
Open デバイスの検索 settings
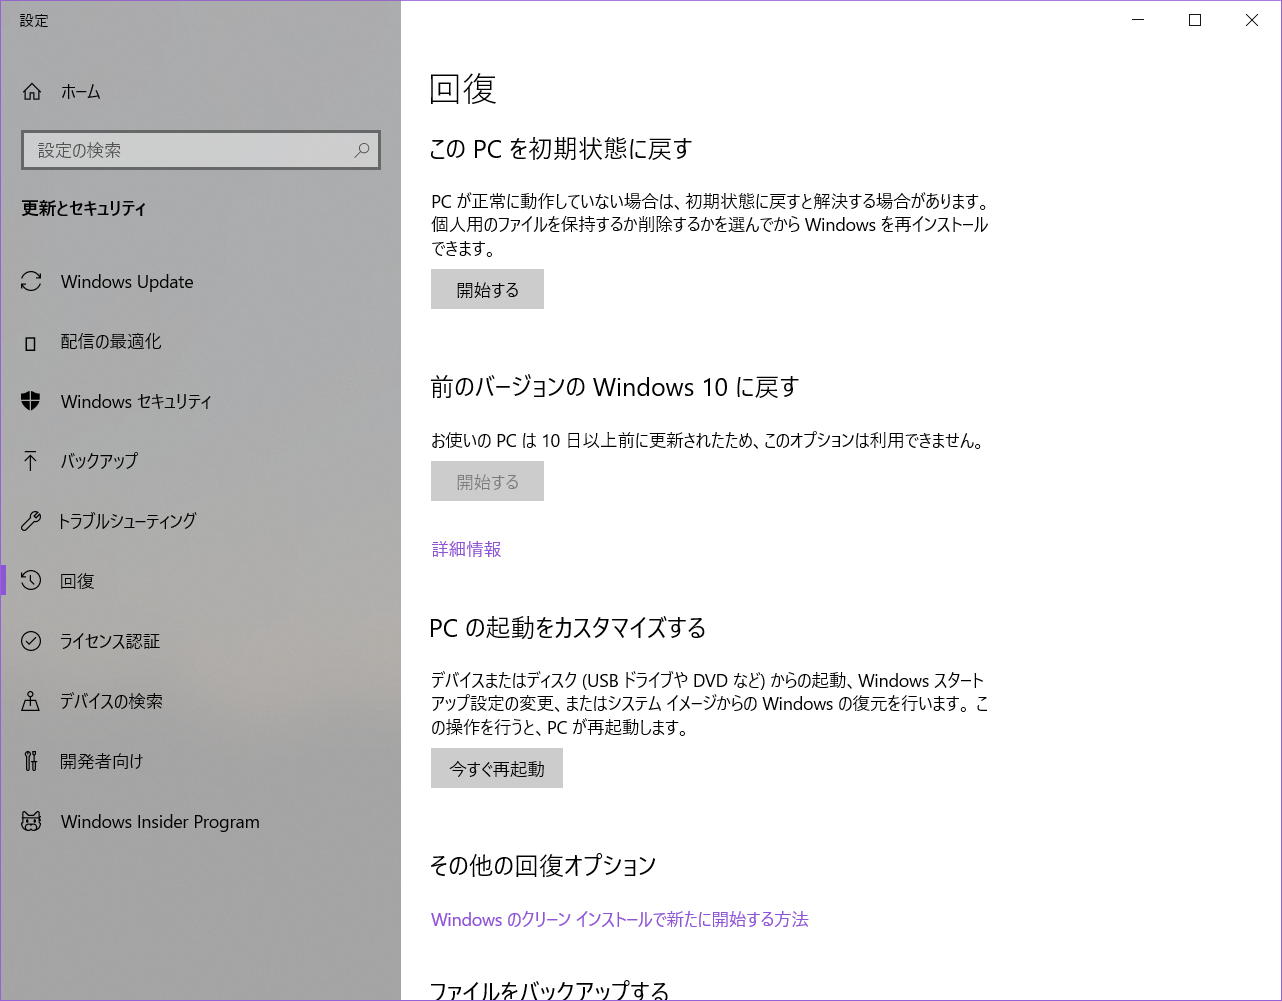tap(200, 701)
